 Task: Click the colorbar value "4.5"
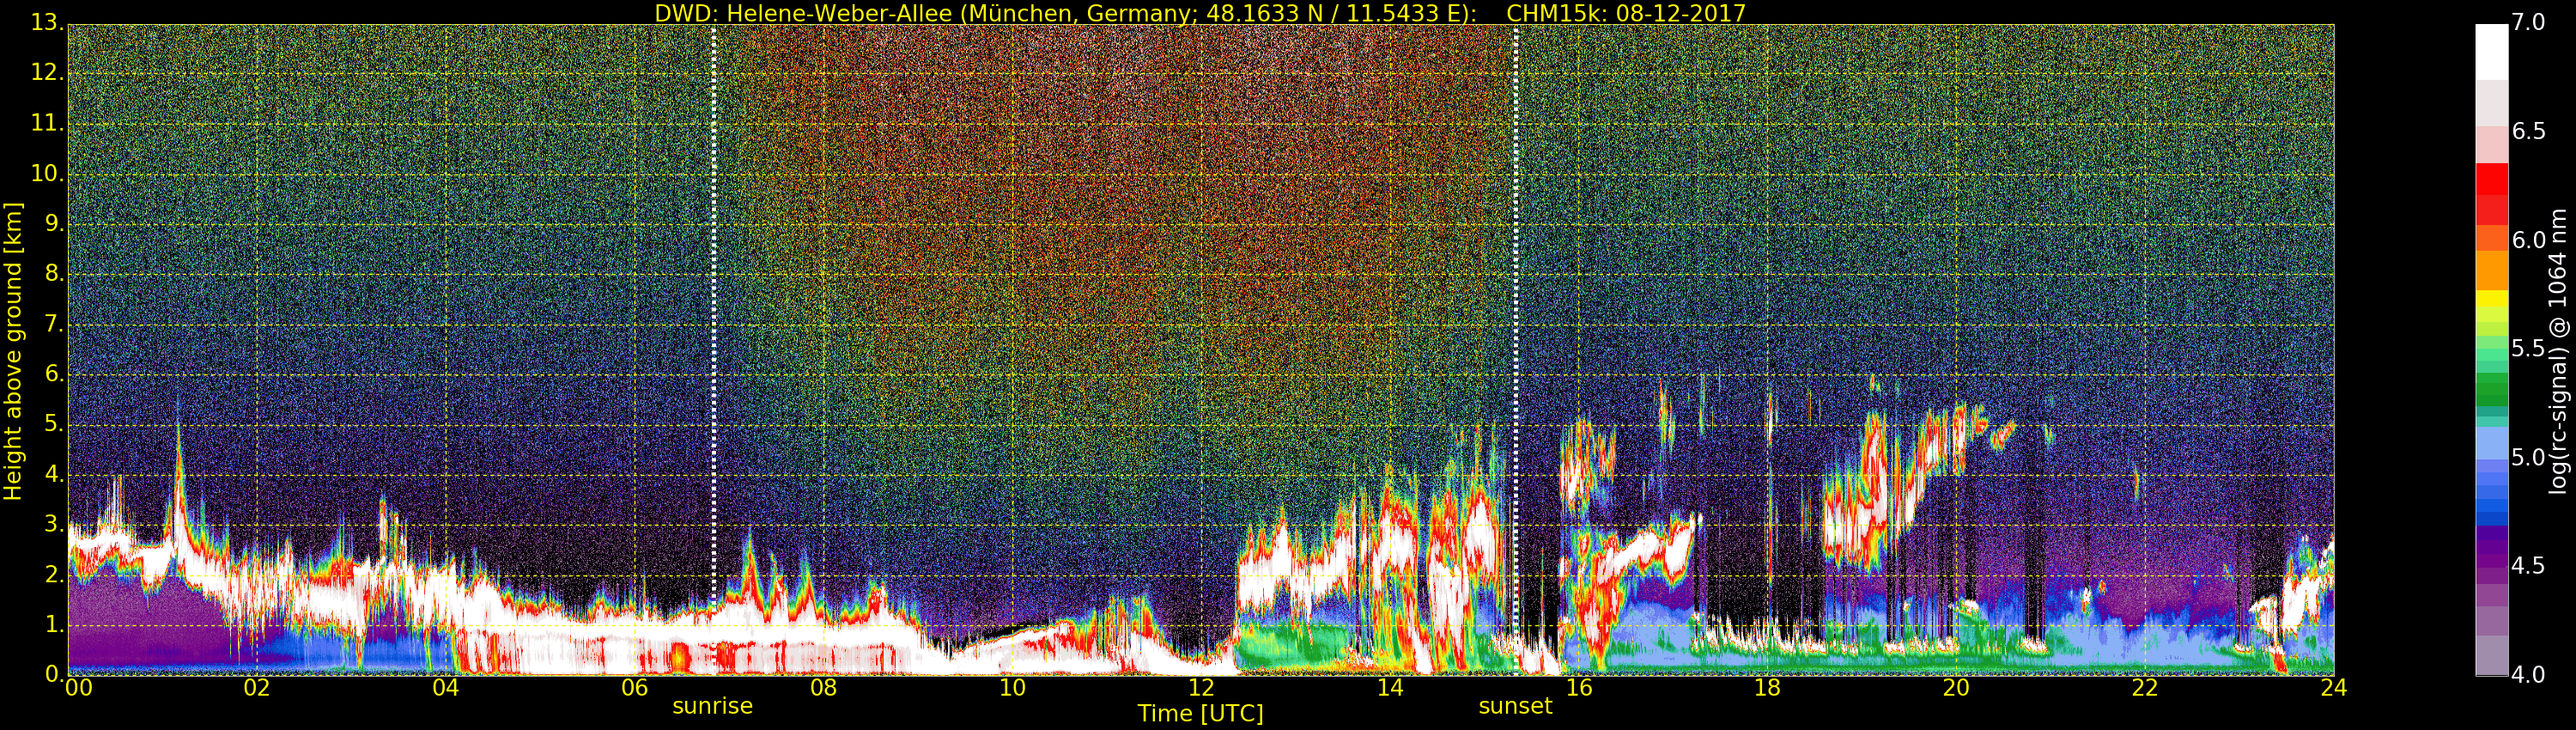(2529, 566)
